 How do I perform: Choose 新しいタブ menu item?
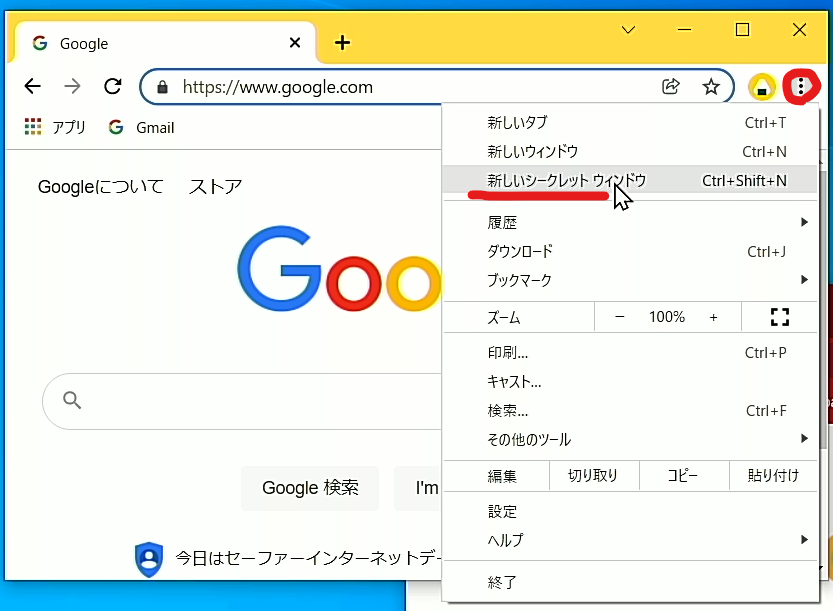tap(630, 123)
